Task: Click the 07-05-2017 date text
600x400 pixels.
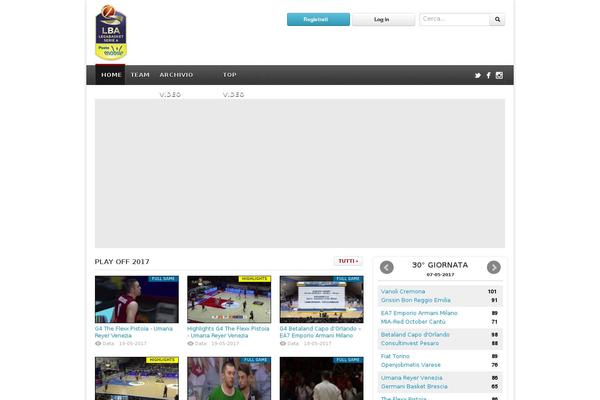Action: [x=440, y=275]
